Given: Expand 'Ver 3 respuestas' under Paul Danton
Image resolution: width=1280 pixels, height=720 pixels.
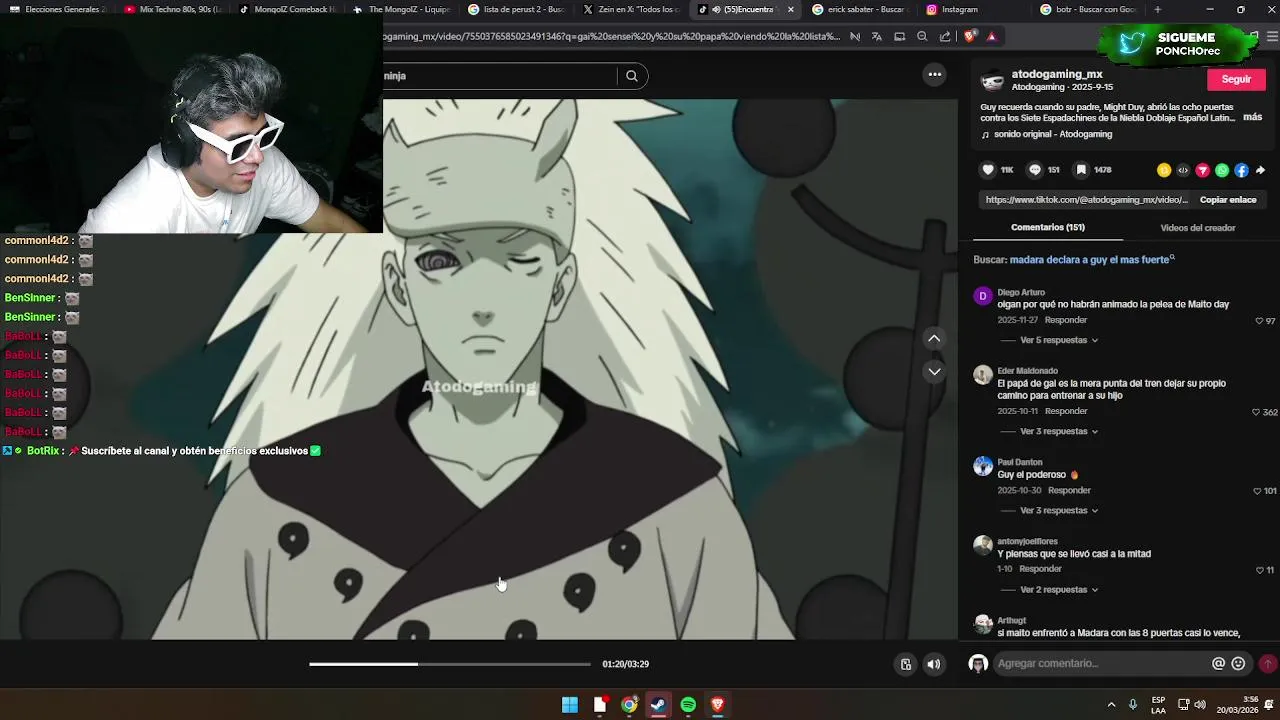Looking at the screenshot, I should click(x=1059, y=510).
